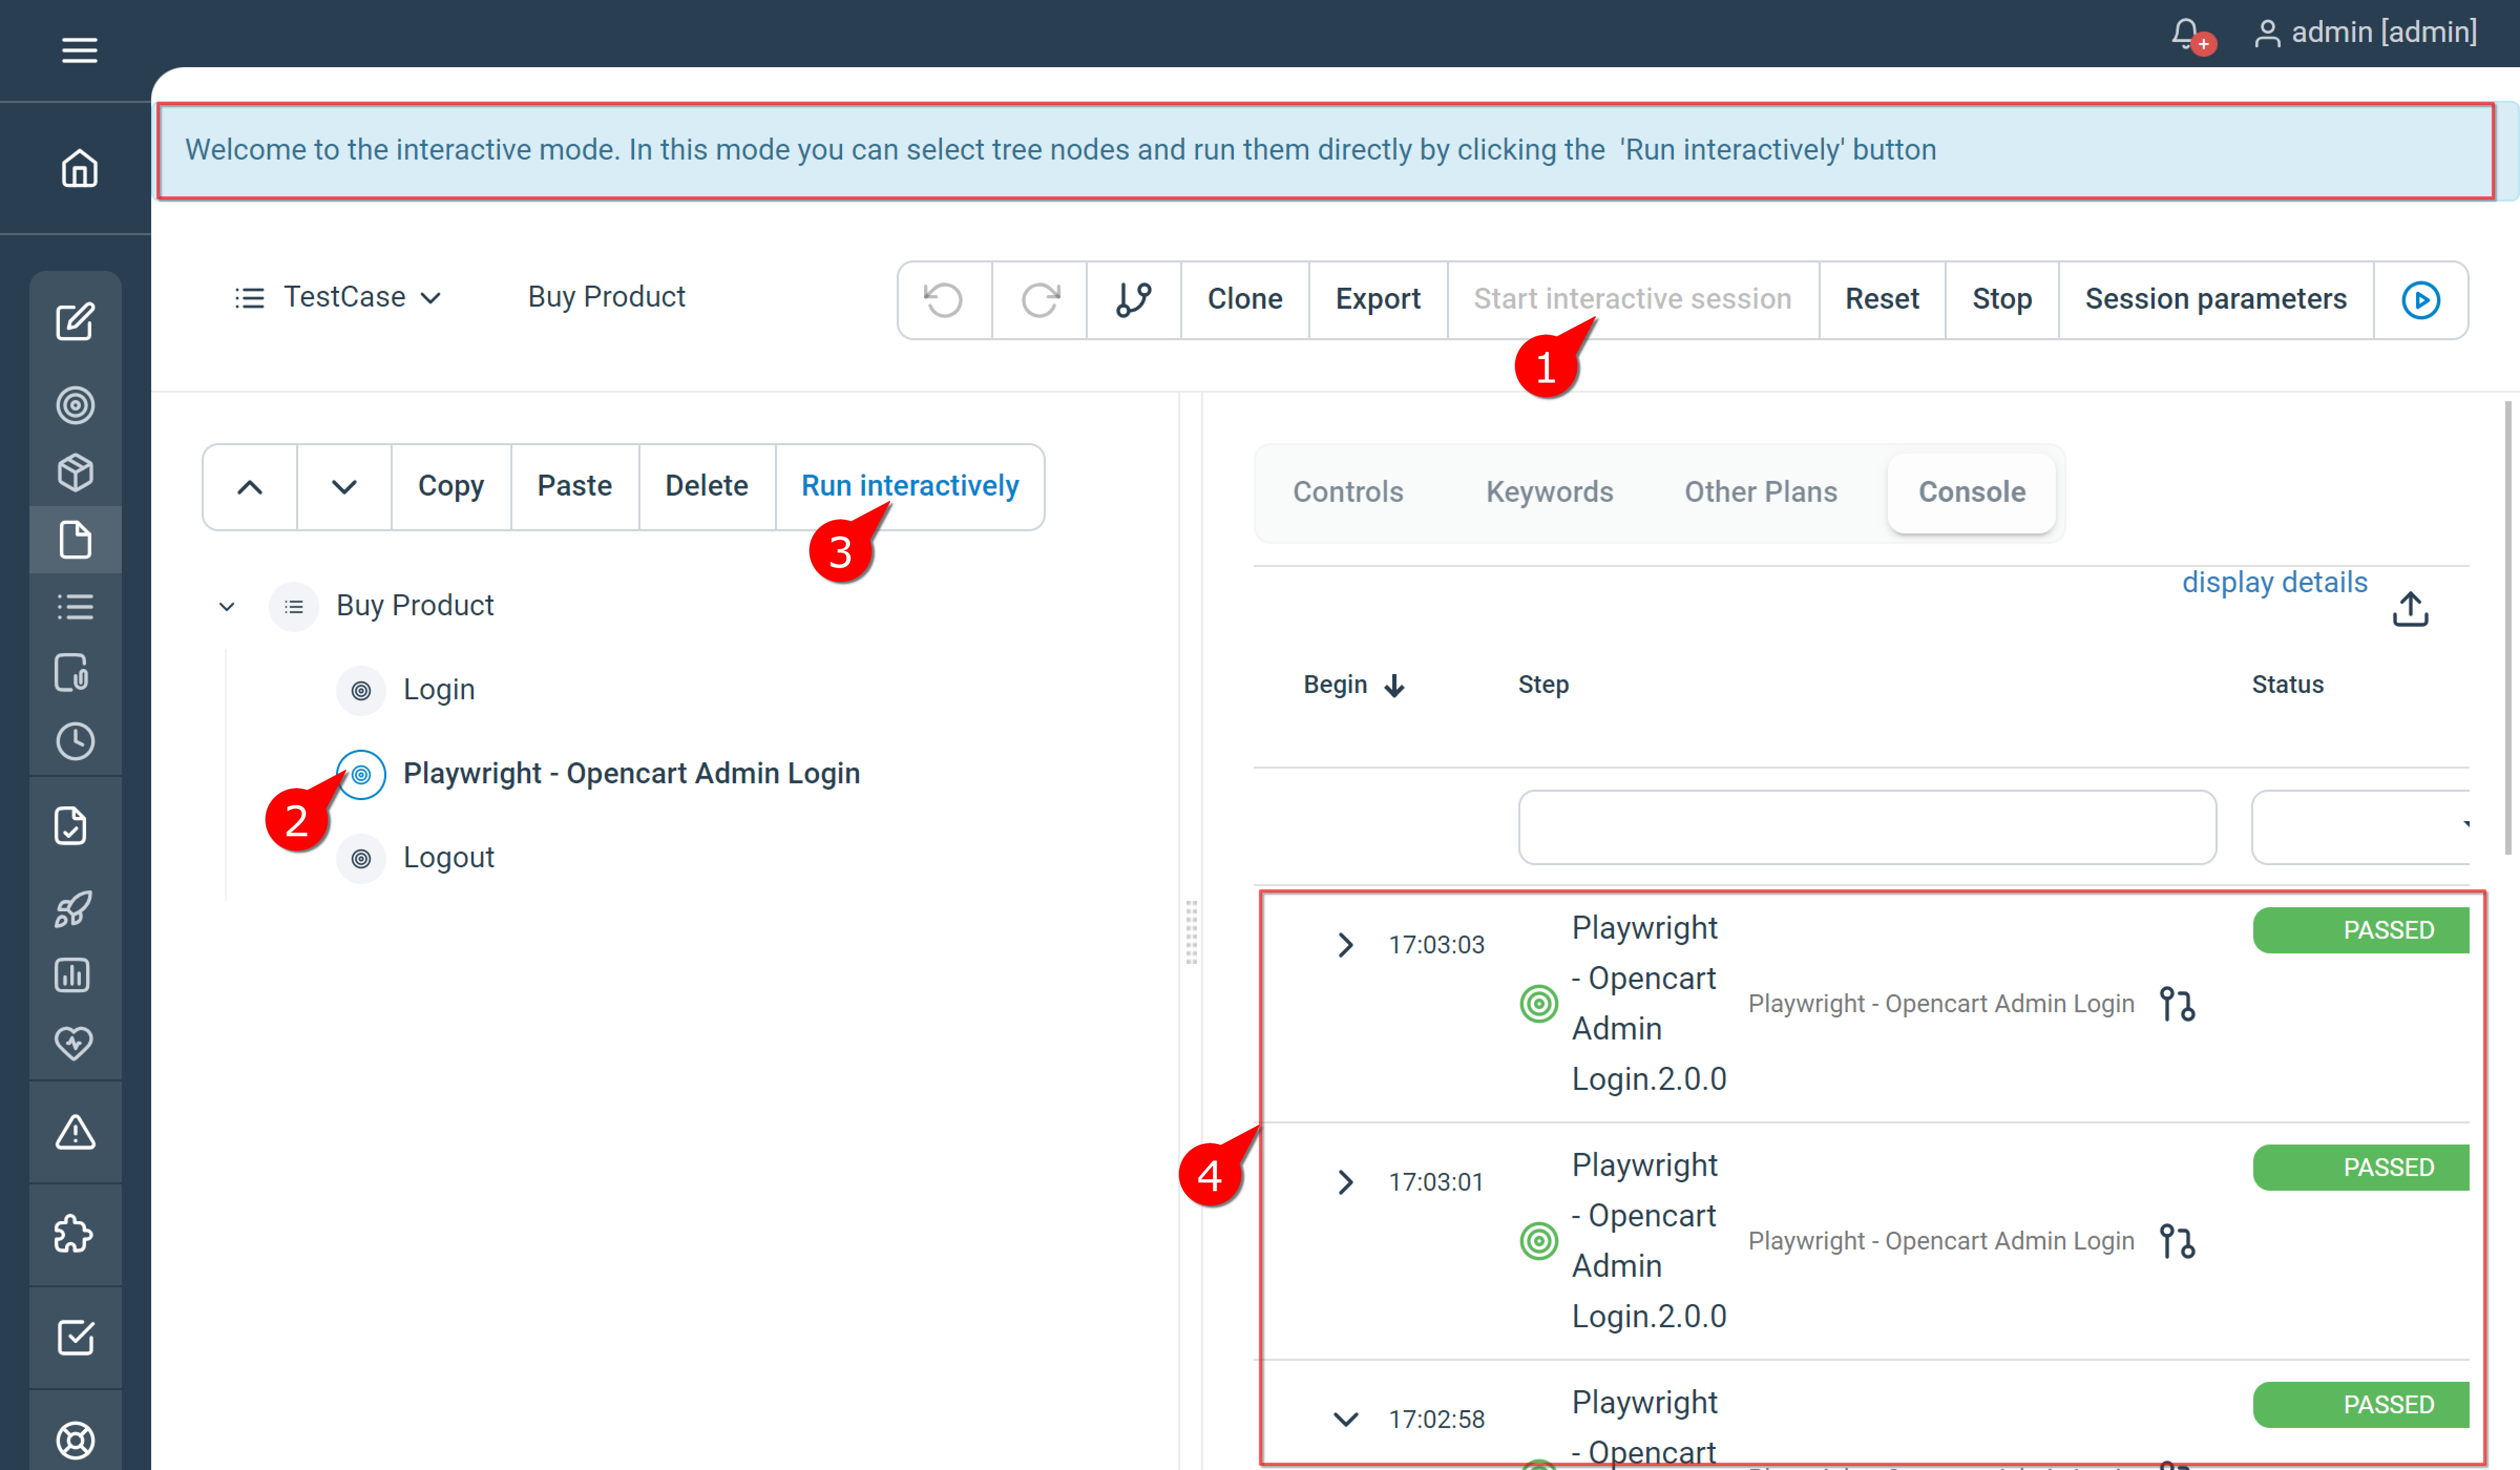
Task: Click the step filter input field
Action: pos(1866,827)
